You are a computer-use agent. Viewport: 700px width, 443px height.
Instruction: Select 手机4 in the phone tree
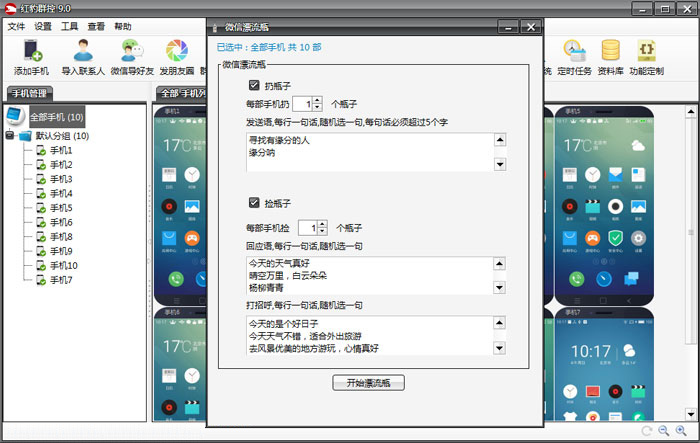(x=60, y=193)
